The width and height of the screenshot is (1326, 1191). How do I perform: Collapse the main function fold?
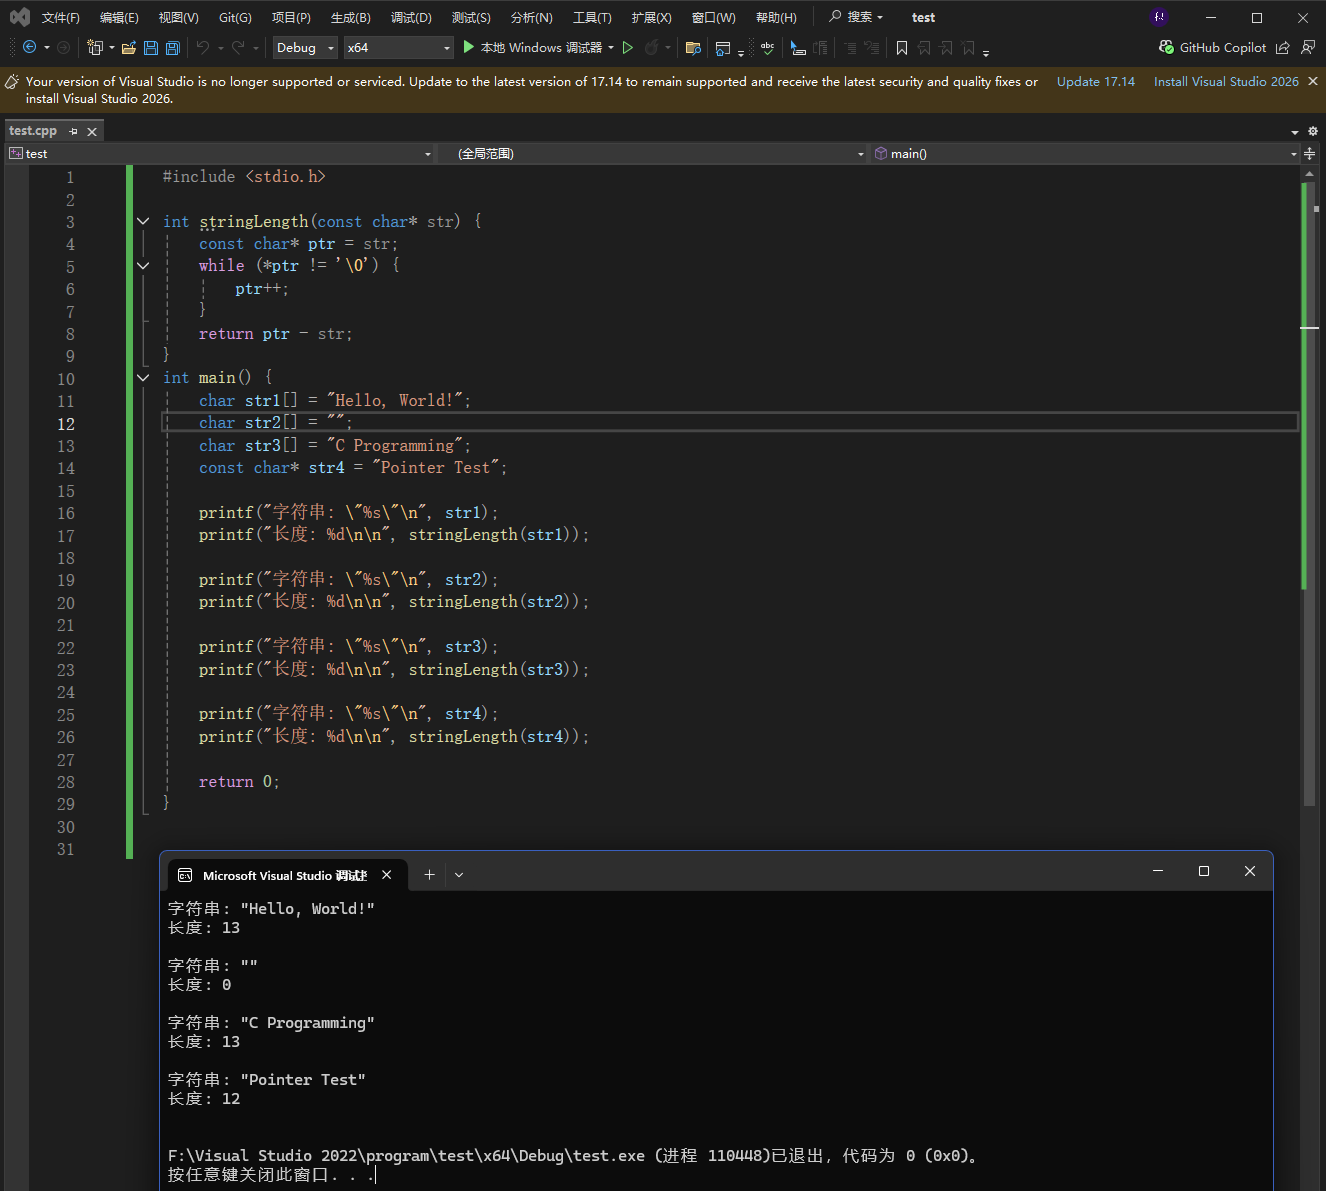[x=143, y=378]
